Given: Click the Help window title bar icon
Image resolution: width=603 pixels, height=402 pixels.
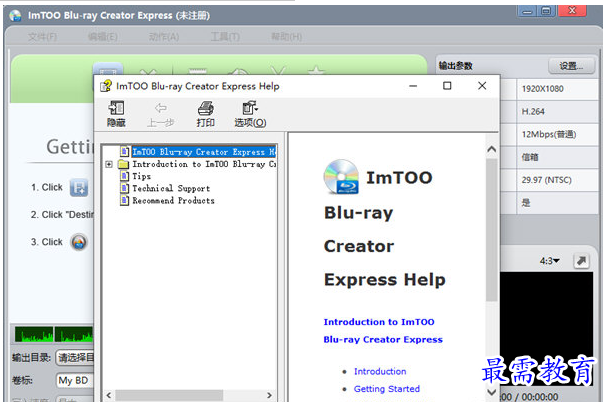Looking at the screenshot, I should coord(106,86).
